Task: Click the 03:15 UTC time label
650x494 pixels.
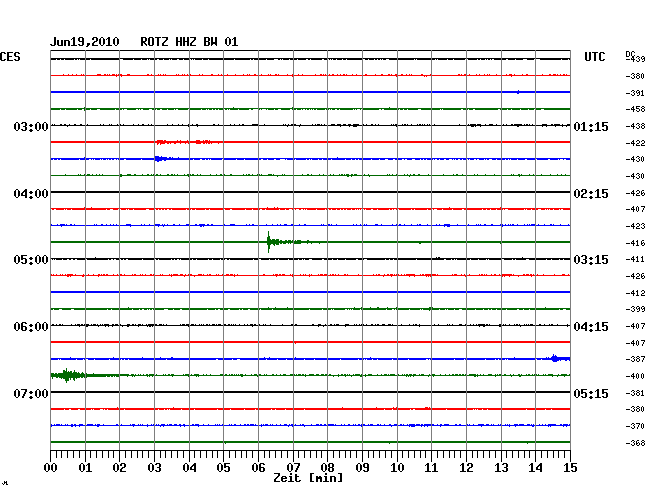Action: 591,260
